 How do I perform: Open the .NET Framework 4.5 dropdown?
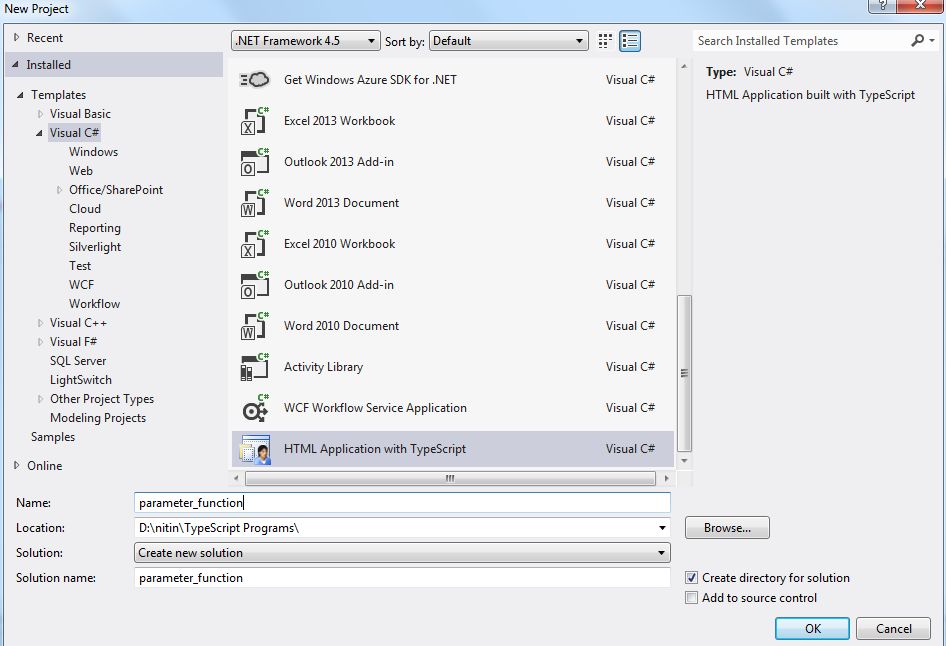(306, 40)
